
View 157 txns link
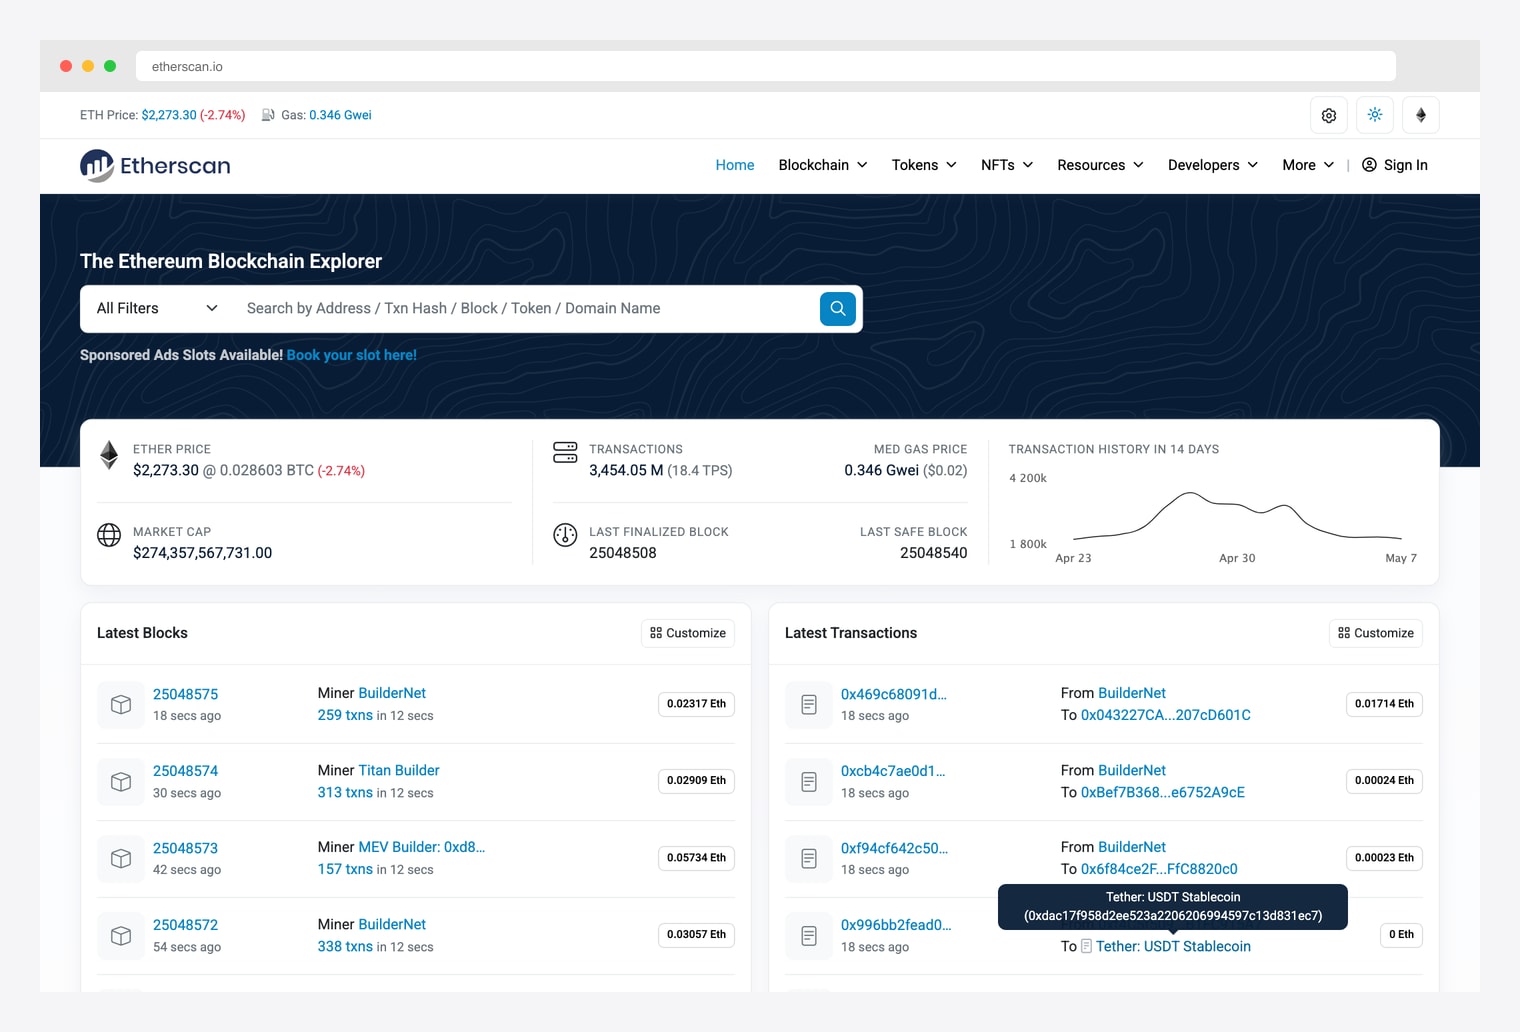point(345,869)
